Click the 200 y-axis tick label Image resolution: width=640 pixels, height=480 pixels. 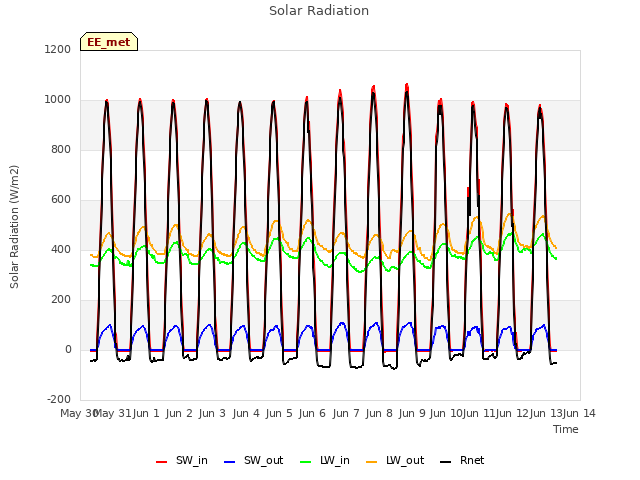[61, 300]
